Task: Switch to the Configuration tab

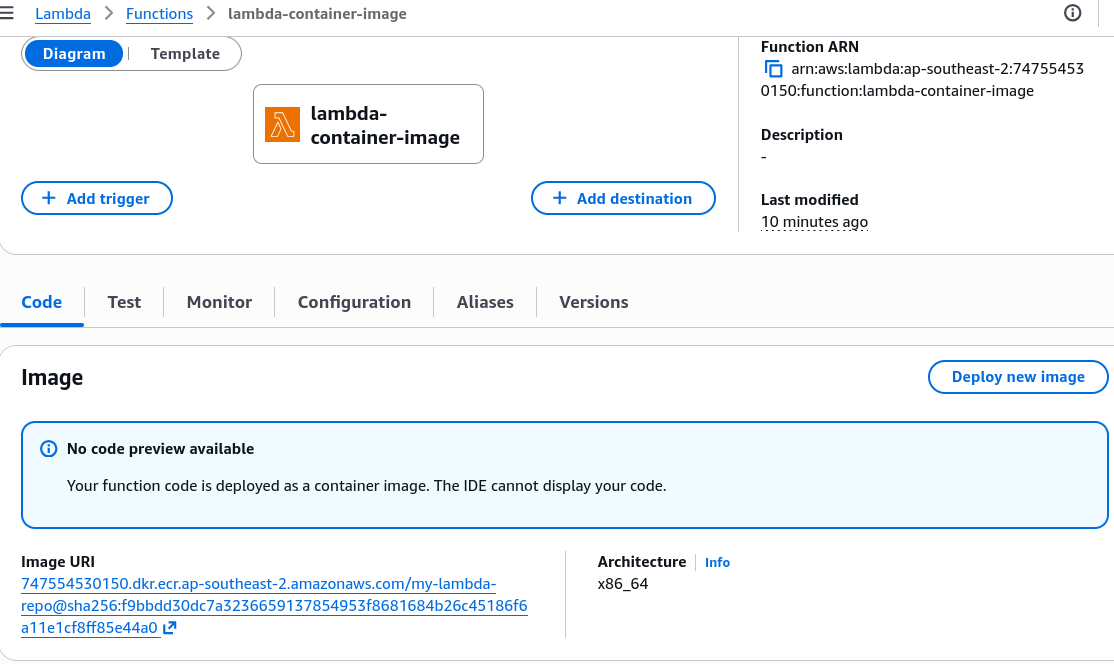Action: click(x=354, y=302)
